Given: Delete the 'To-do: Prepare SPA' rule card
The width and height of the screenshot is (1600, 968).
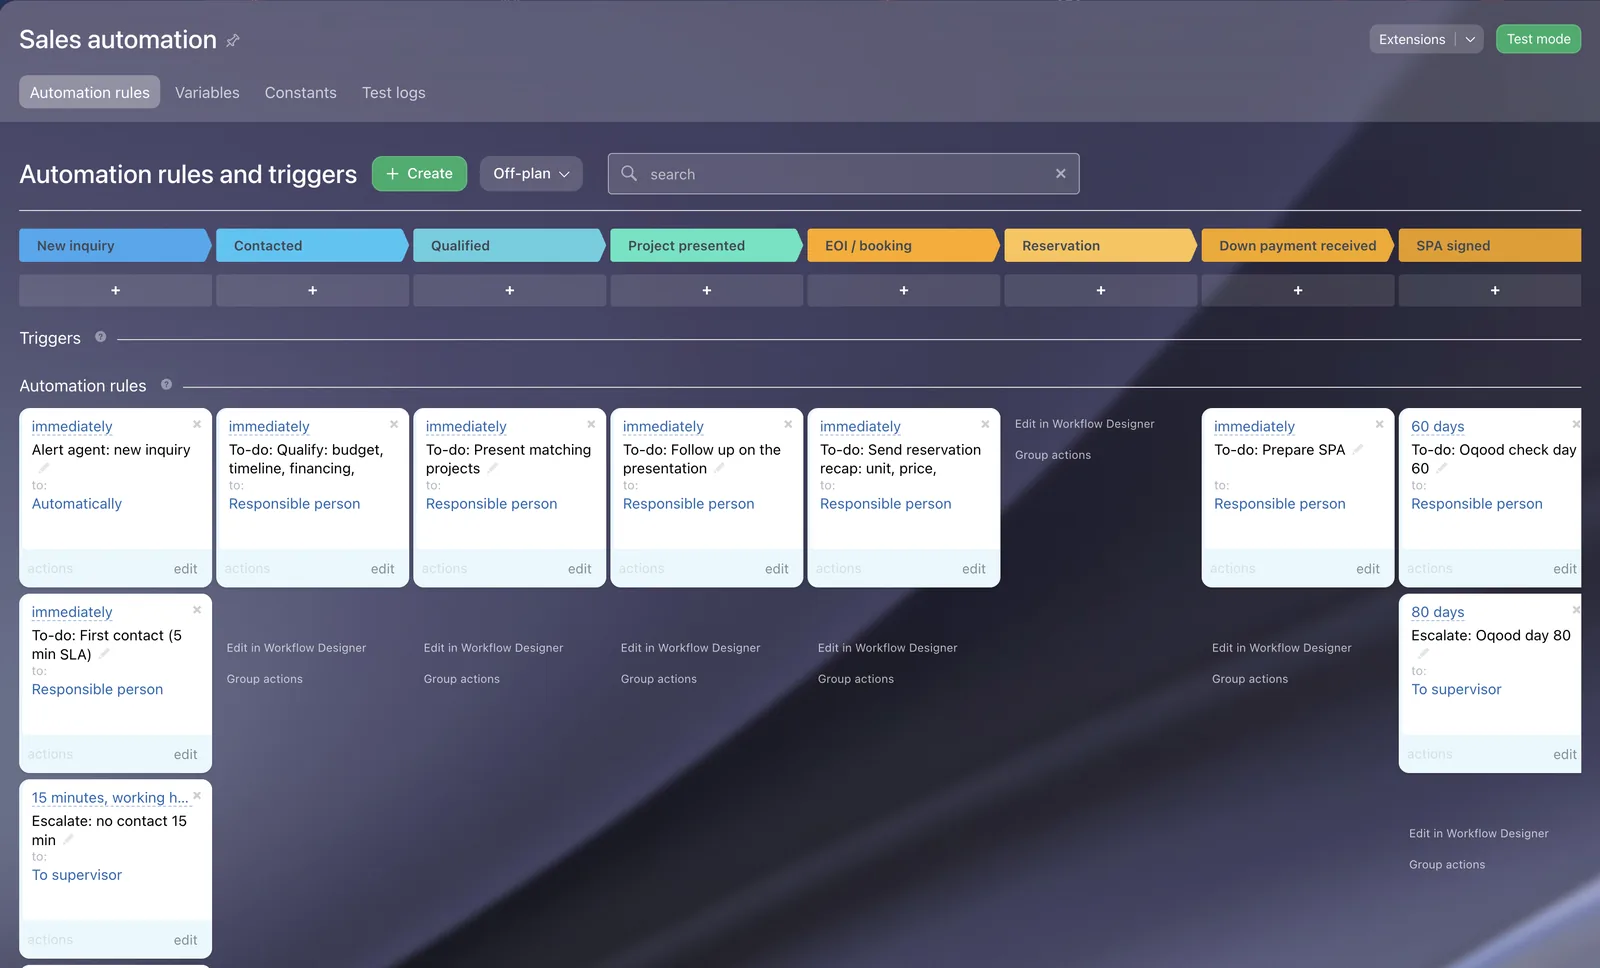Looking at the screenshot, I should coord(1379,424).
